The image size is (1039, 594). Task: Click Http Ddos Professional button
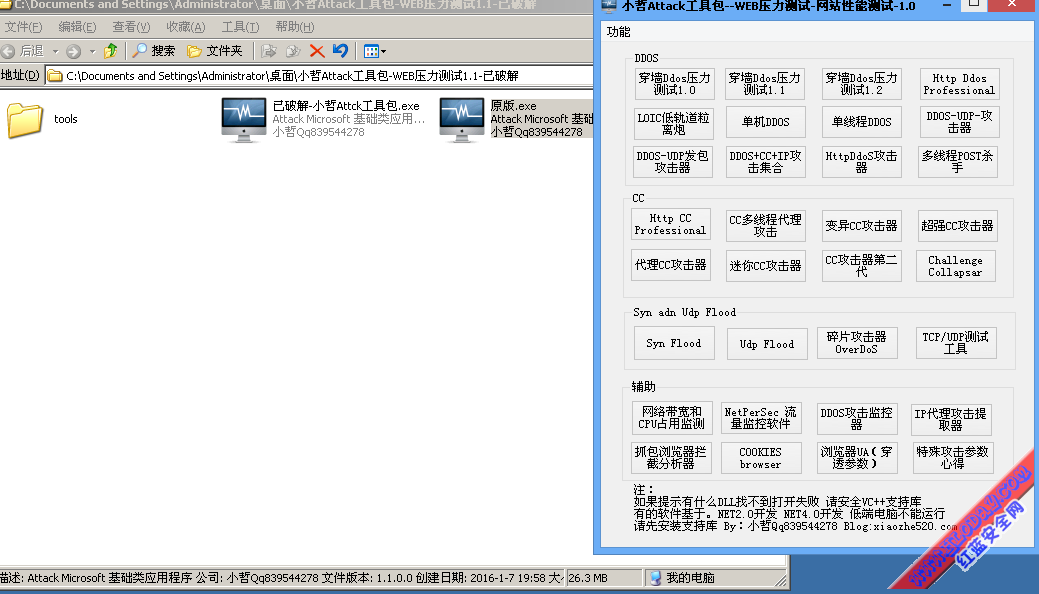(959, 84)
